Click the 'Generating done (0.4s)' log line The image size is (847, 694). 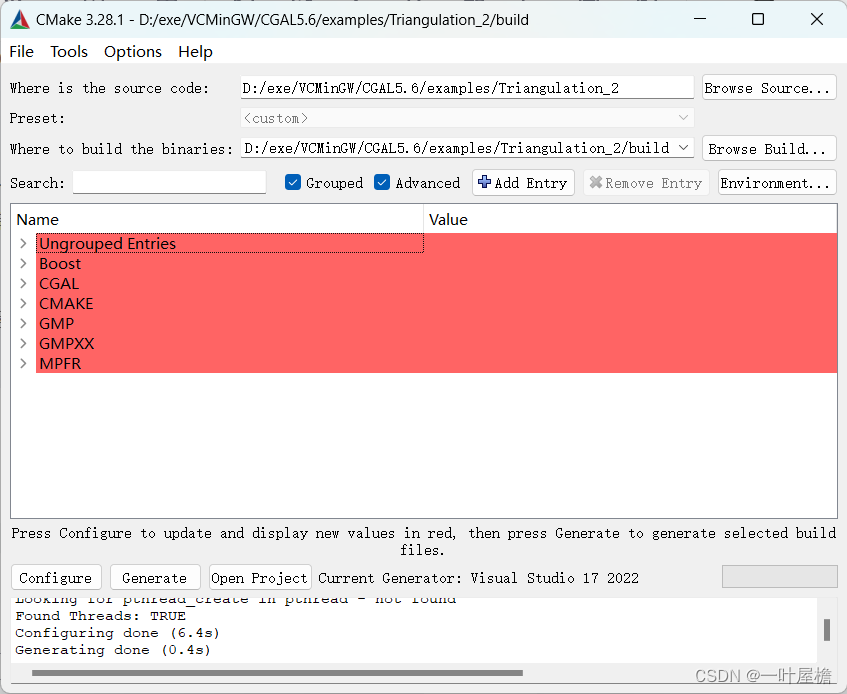[113, 650]
